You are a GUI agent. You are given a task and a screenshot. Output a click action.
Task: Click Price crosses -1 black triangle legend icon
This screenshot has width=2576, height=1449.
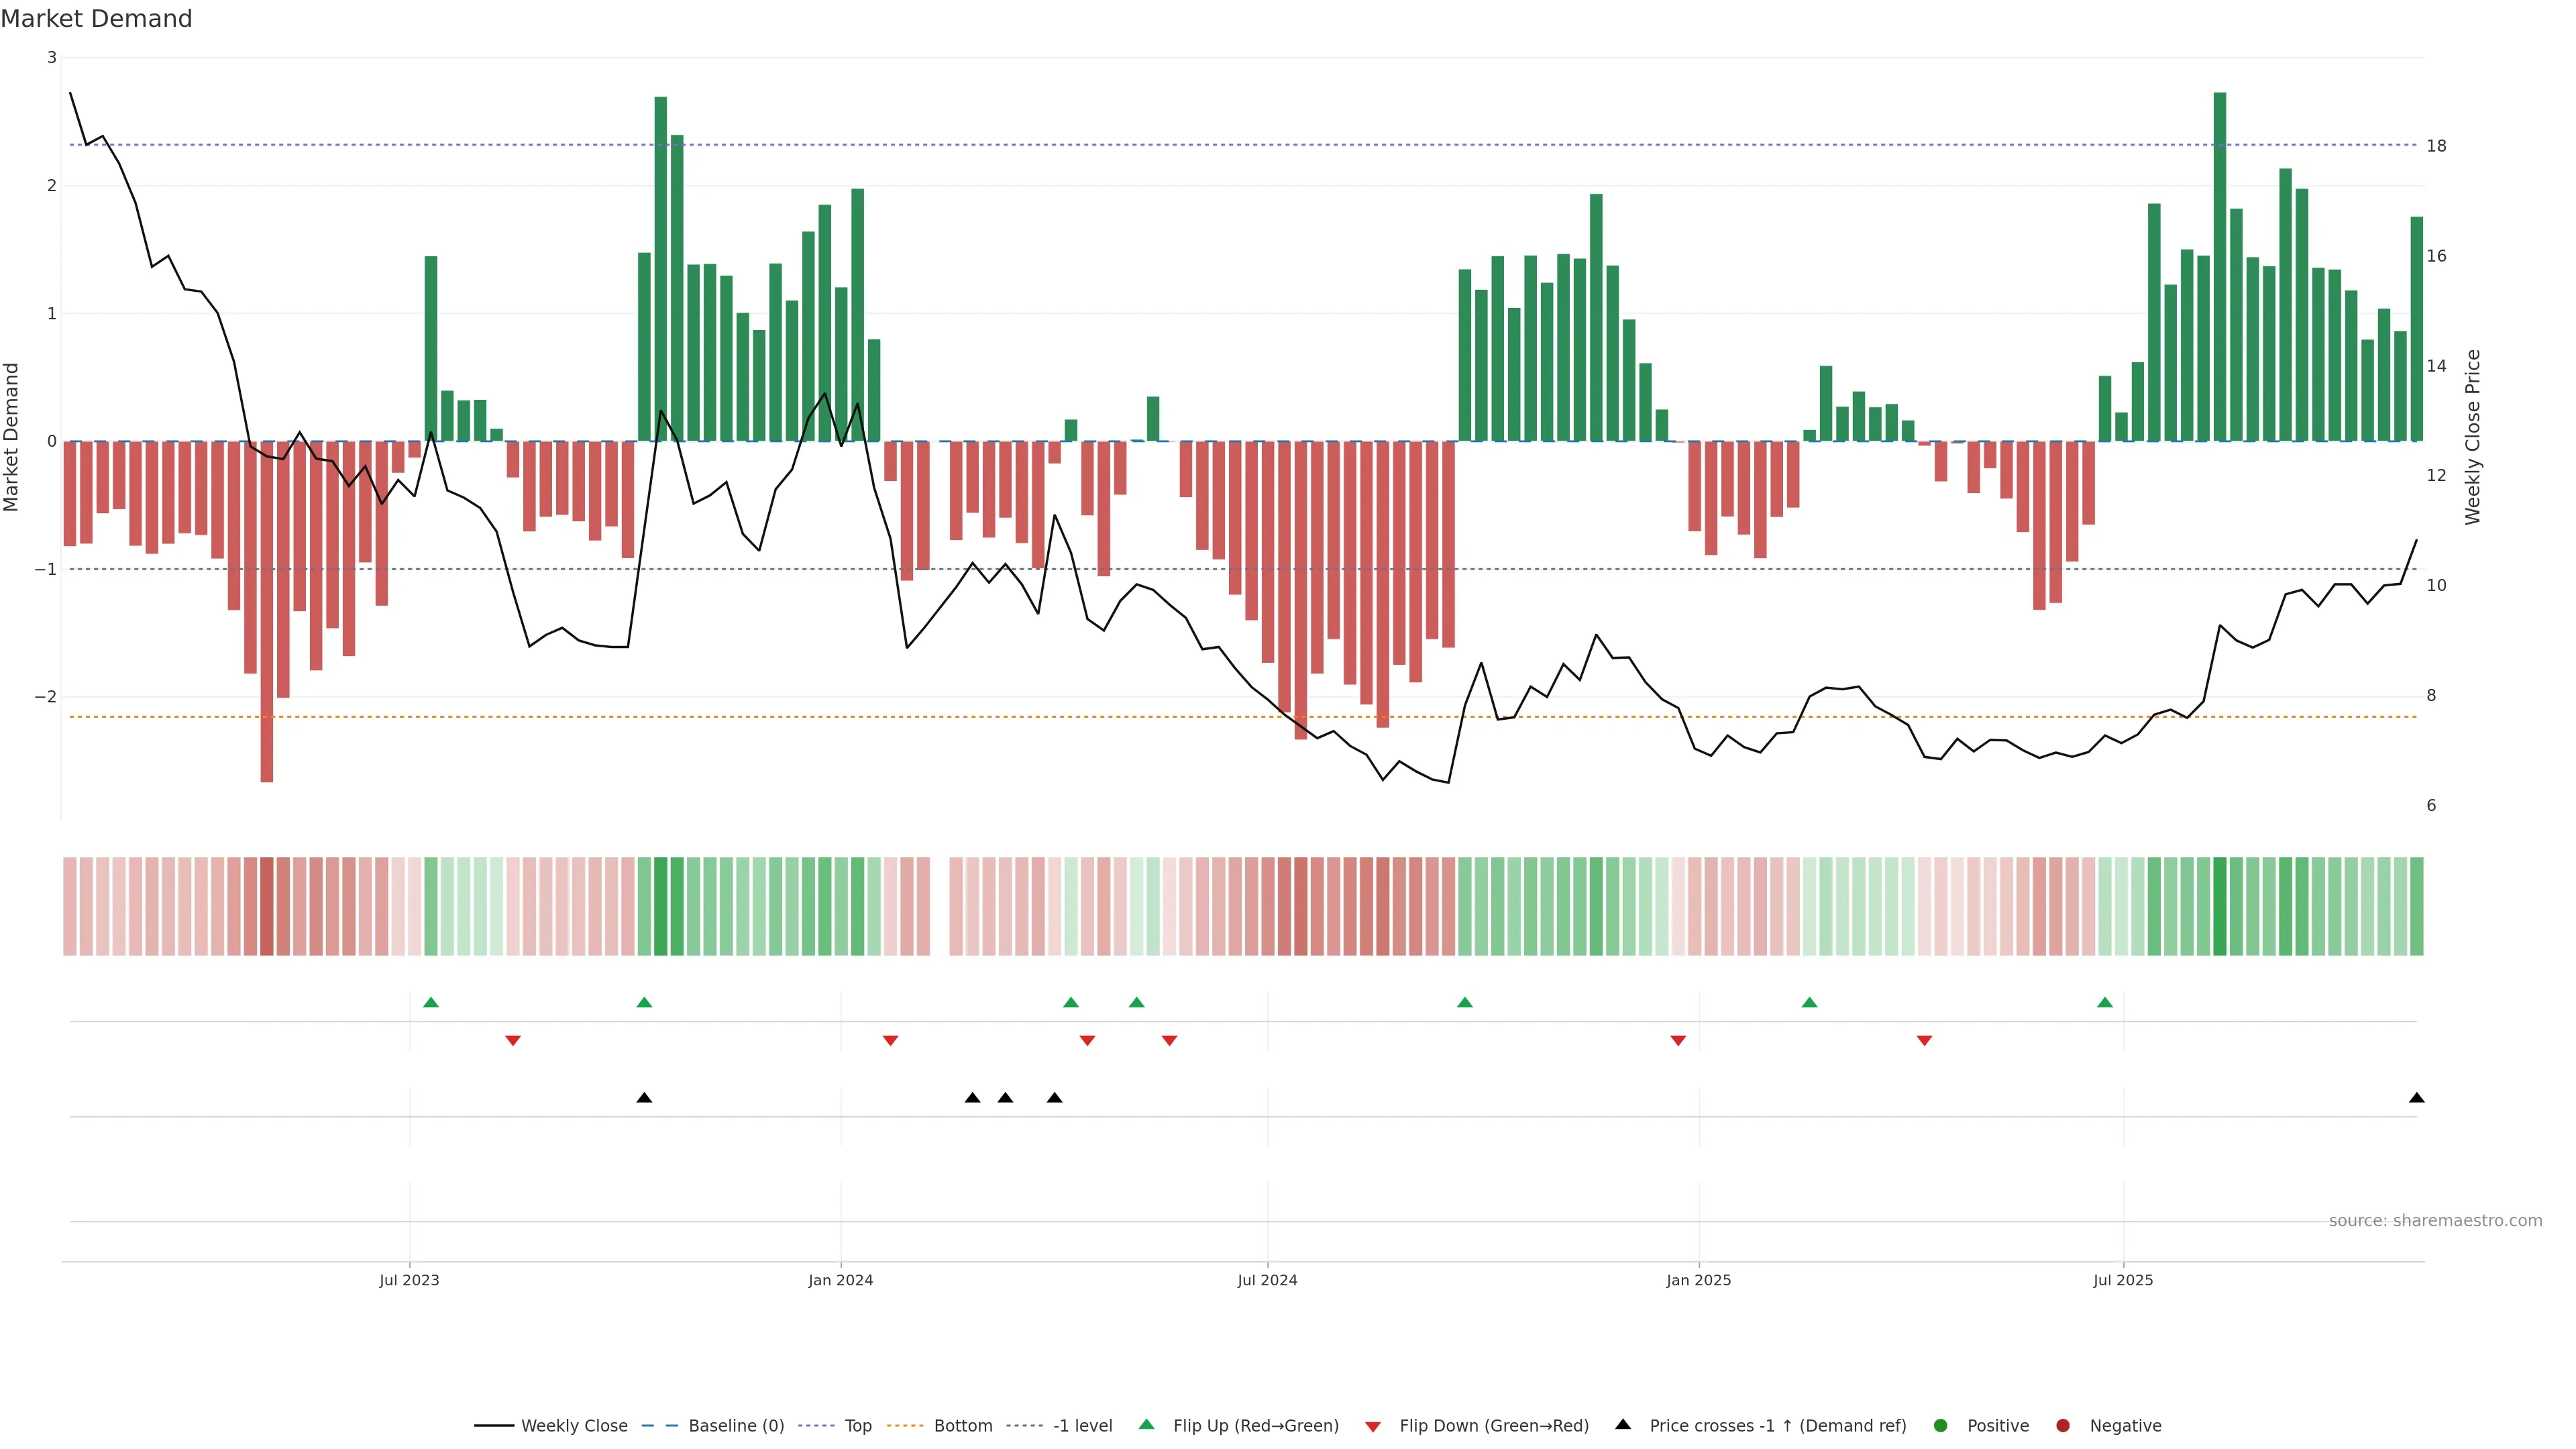click(1623, 1424)
